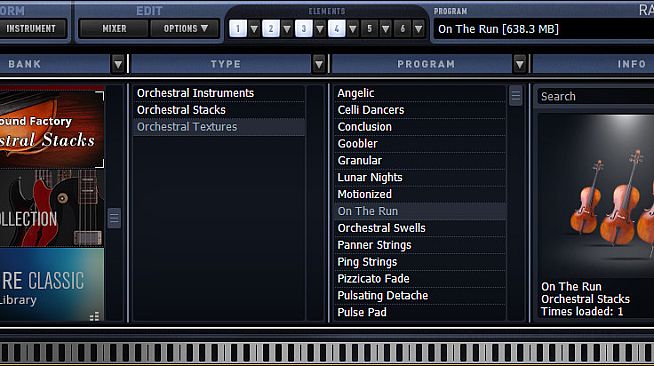The width and height of the screenshot is (654, 366).
Task: Toggle element 6 button
Action: tap(402, 29)
